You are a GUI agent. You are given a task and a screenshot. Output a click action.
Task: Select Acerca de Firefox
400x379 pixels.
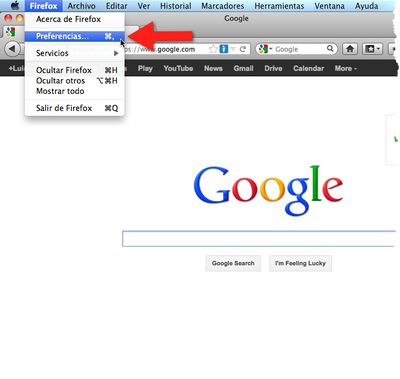tap(75, 19)
